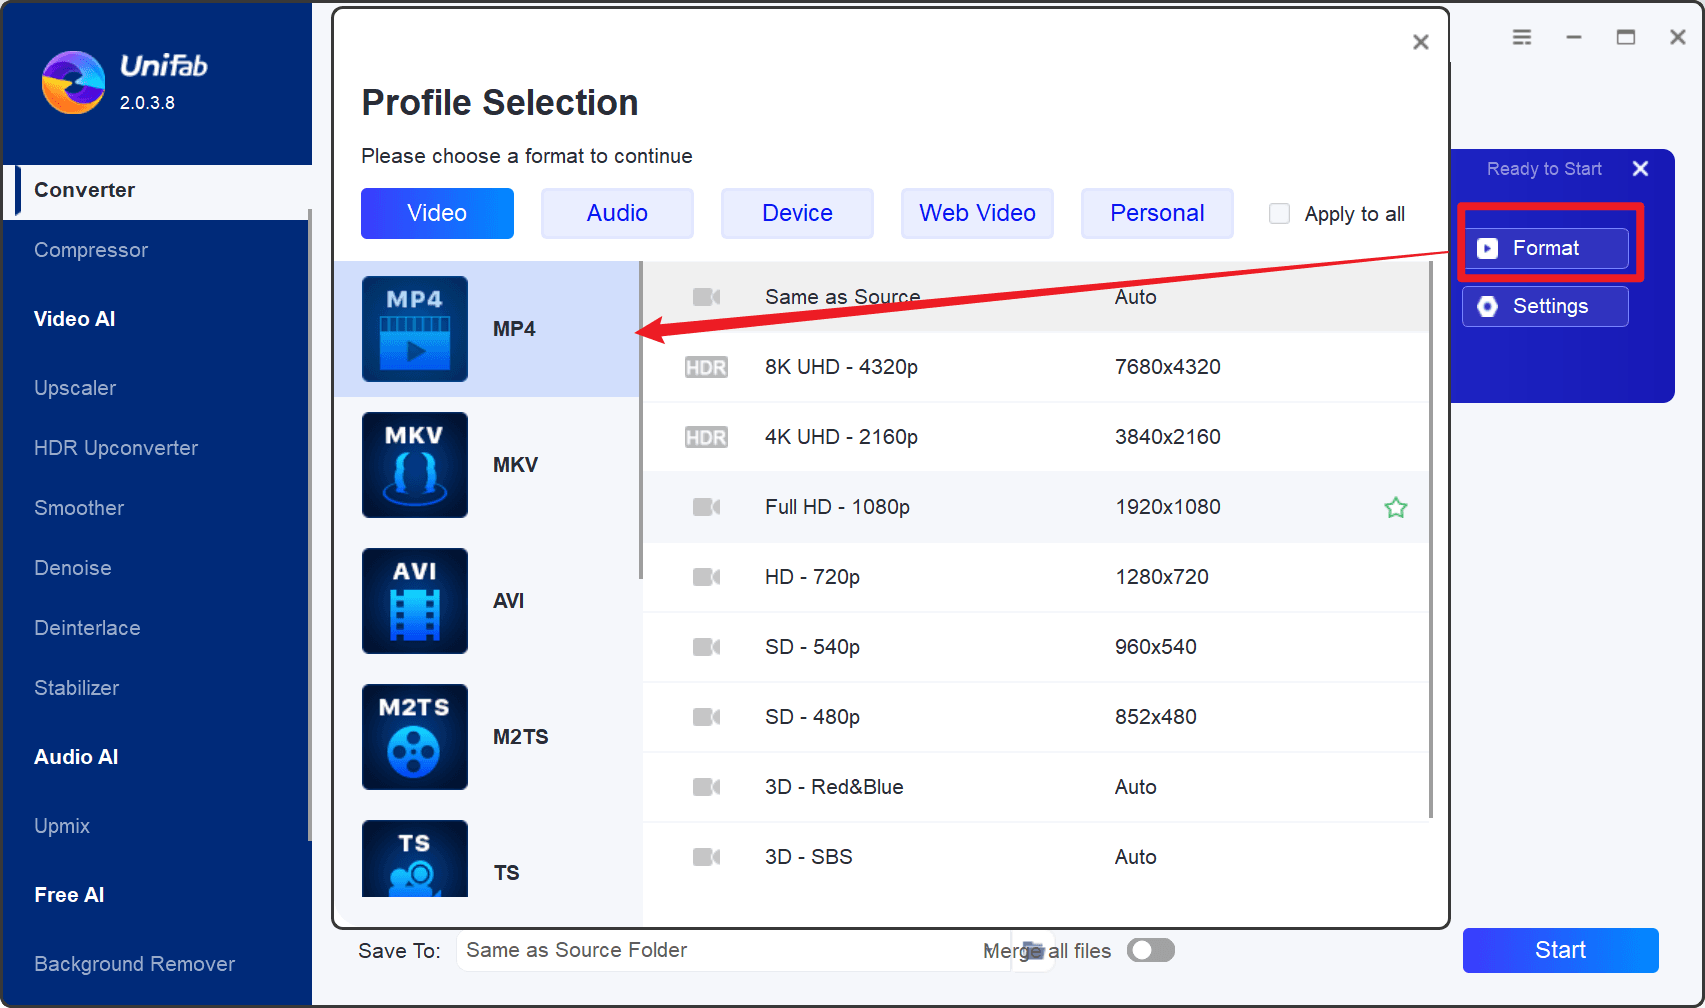Click the Free AI section header
Viewport: 1705px width, 1008px height.
pos(69,895)
